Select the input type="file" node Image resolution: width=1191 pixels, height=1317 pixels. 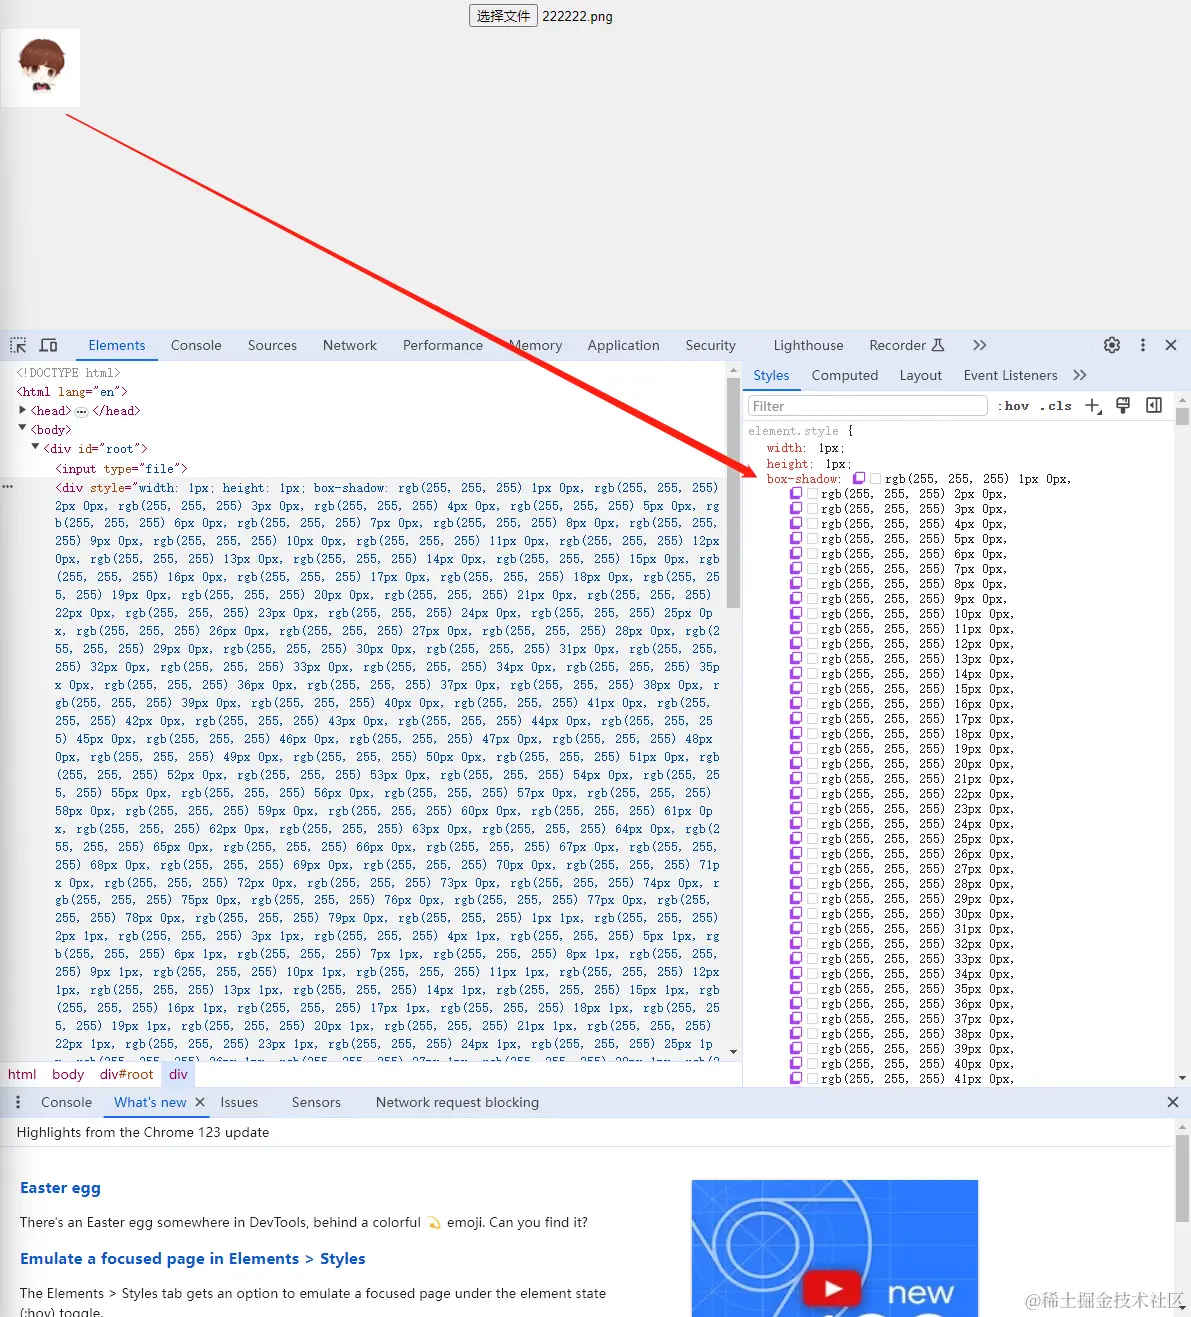tap(121, 468)
